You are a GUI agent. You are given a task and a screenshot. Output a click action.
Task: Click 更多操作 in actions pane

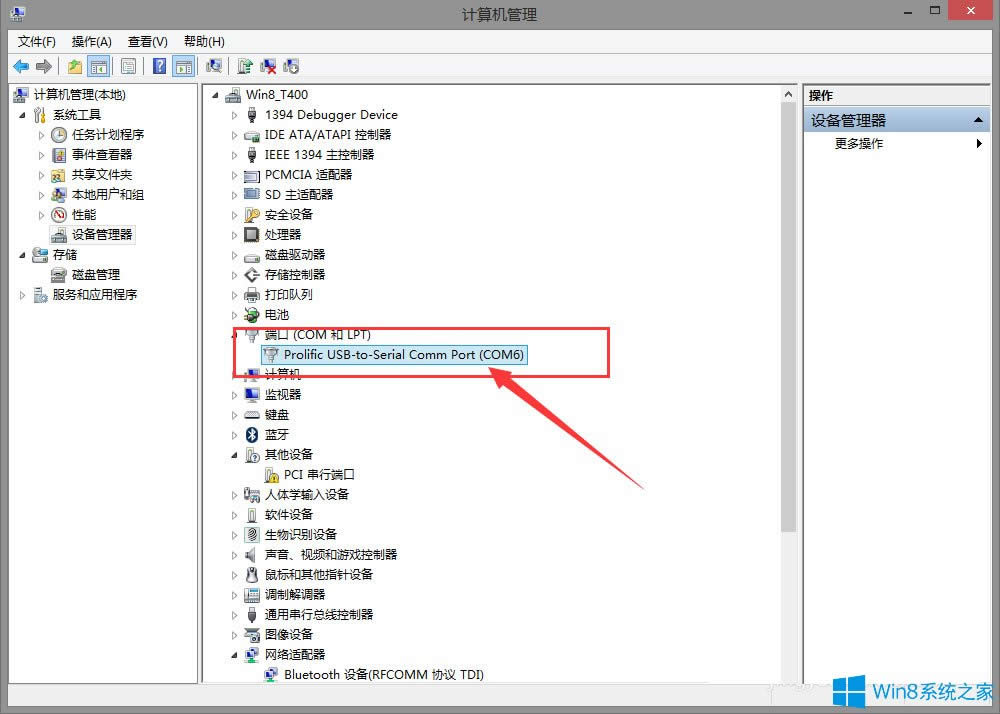pyautogui.click(x=859, y=143)
